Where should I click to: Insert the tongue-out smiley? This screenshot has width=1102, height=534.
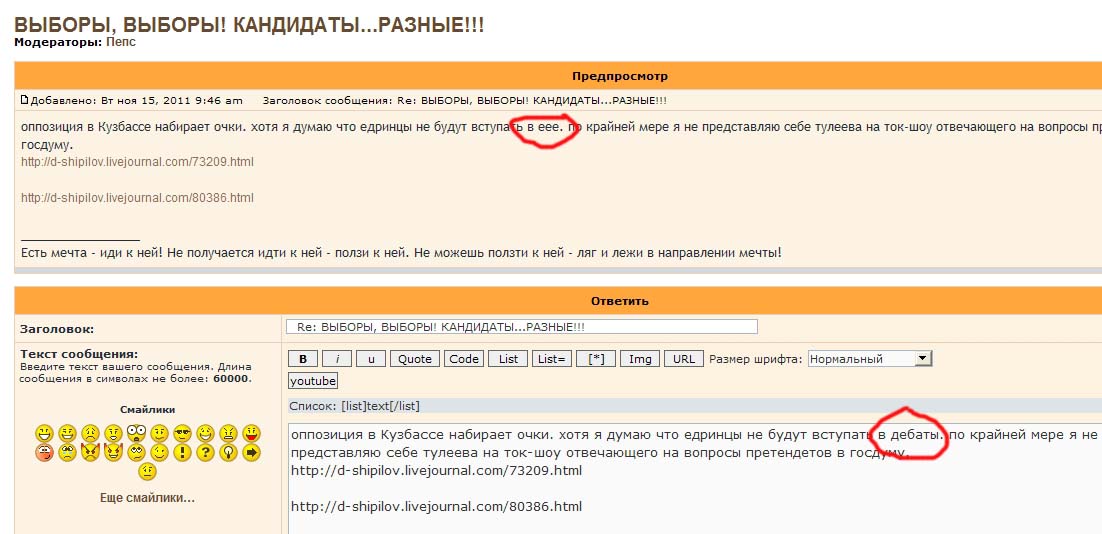point(251,433)
